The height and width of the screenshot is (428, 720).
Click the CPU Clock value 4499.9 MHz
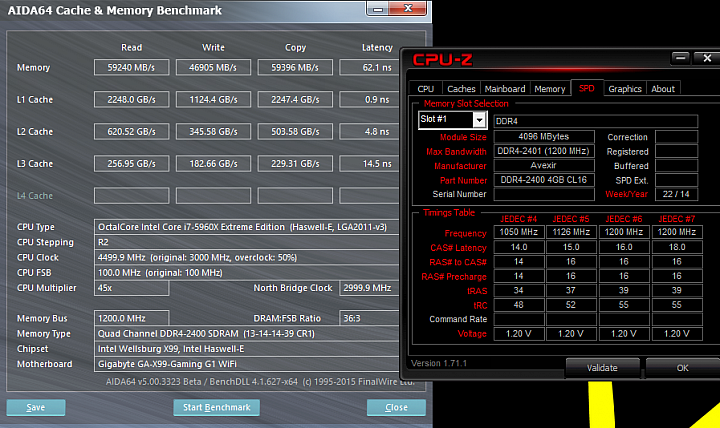click(x=247, y=257)
